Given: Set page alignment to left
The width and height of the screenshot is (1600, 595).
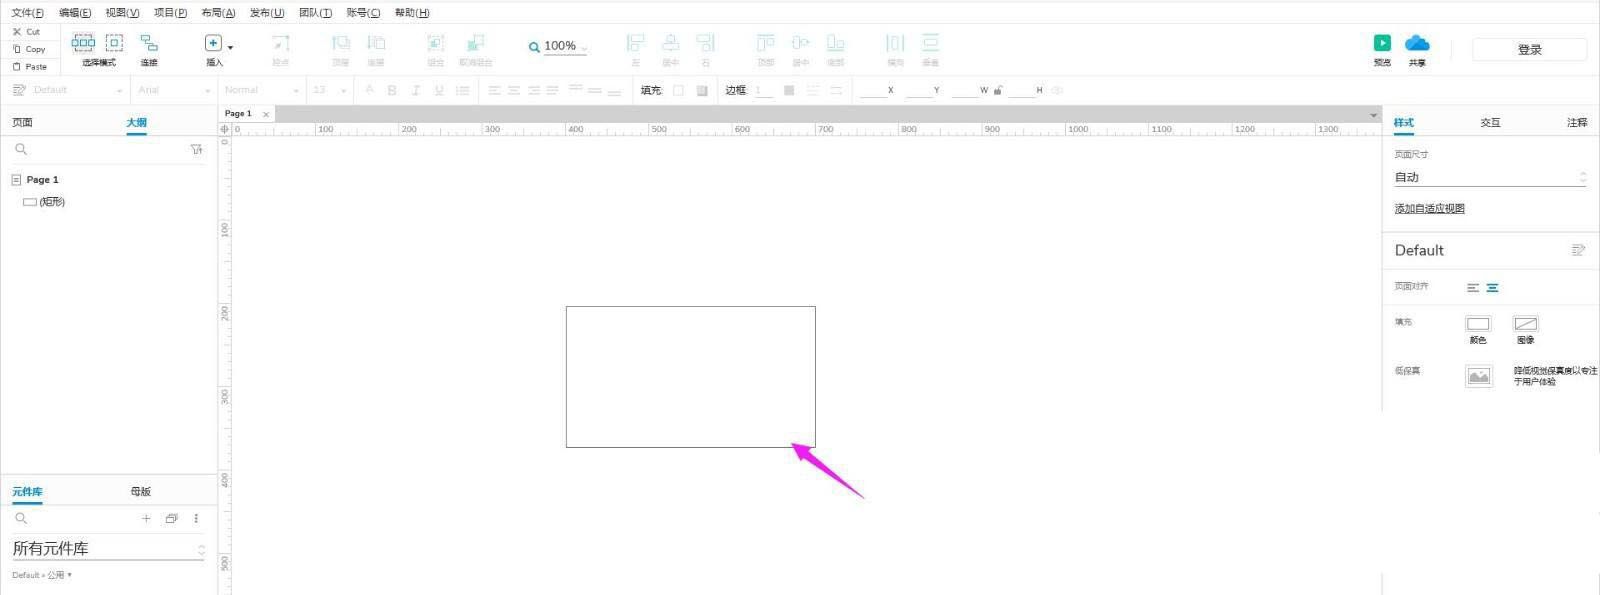Looking at the screenshot, I should [x=1472, y=288].
